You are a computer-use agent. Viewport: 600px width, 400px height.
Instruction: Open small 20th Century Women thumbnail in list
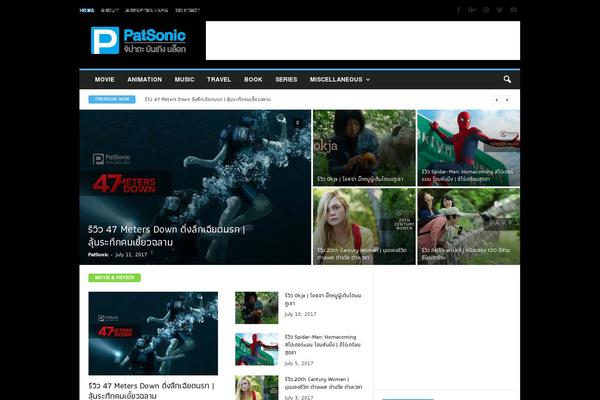[x=257, y=388]
